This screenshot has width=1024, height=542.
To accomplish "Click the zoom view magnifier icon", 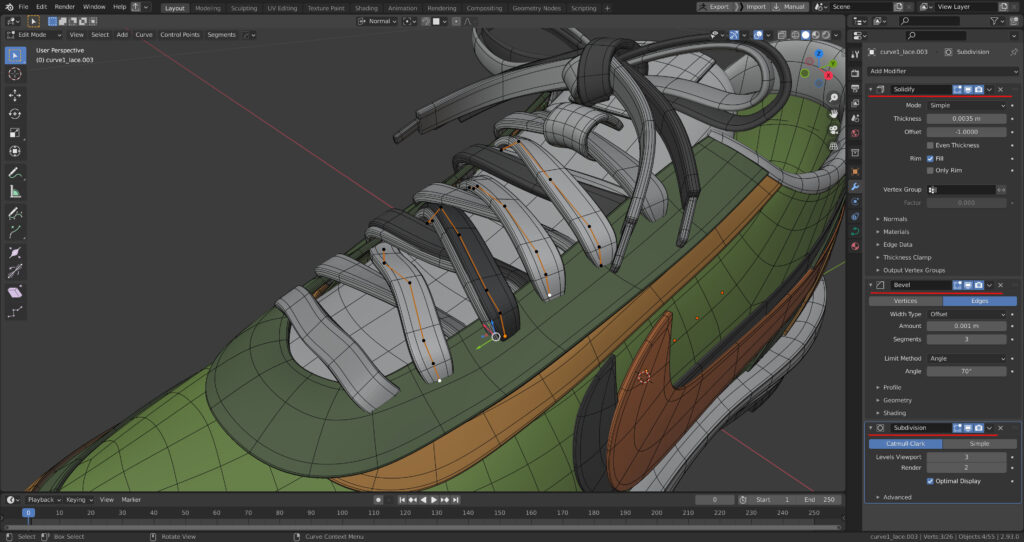I will tap(833, 97).
